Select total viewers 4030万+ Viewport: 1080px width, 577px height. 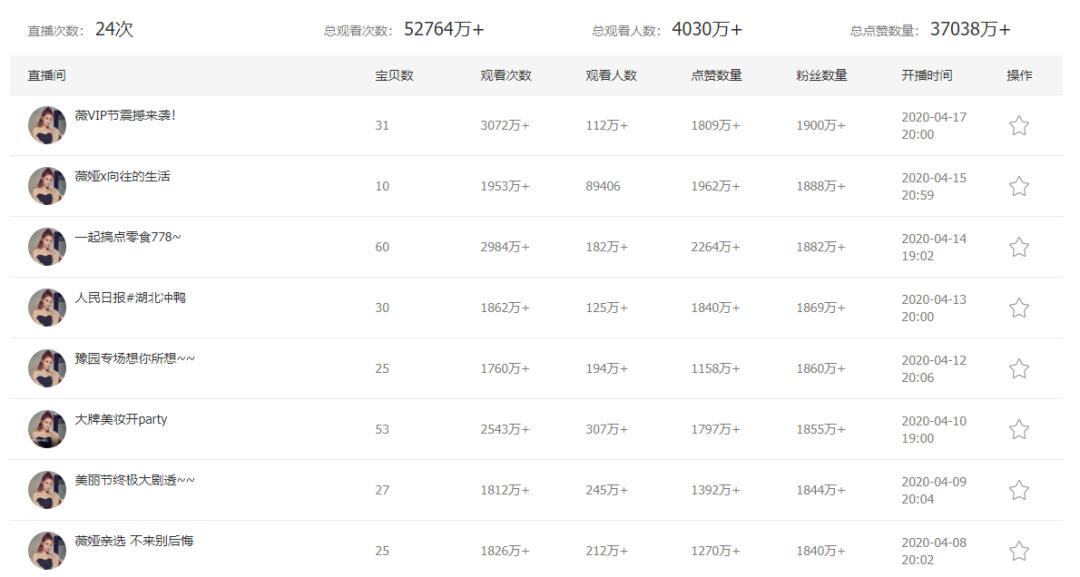coord(707,29)
